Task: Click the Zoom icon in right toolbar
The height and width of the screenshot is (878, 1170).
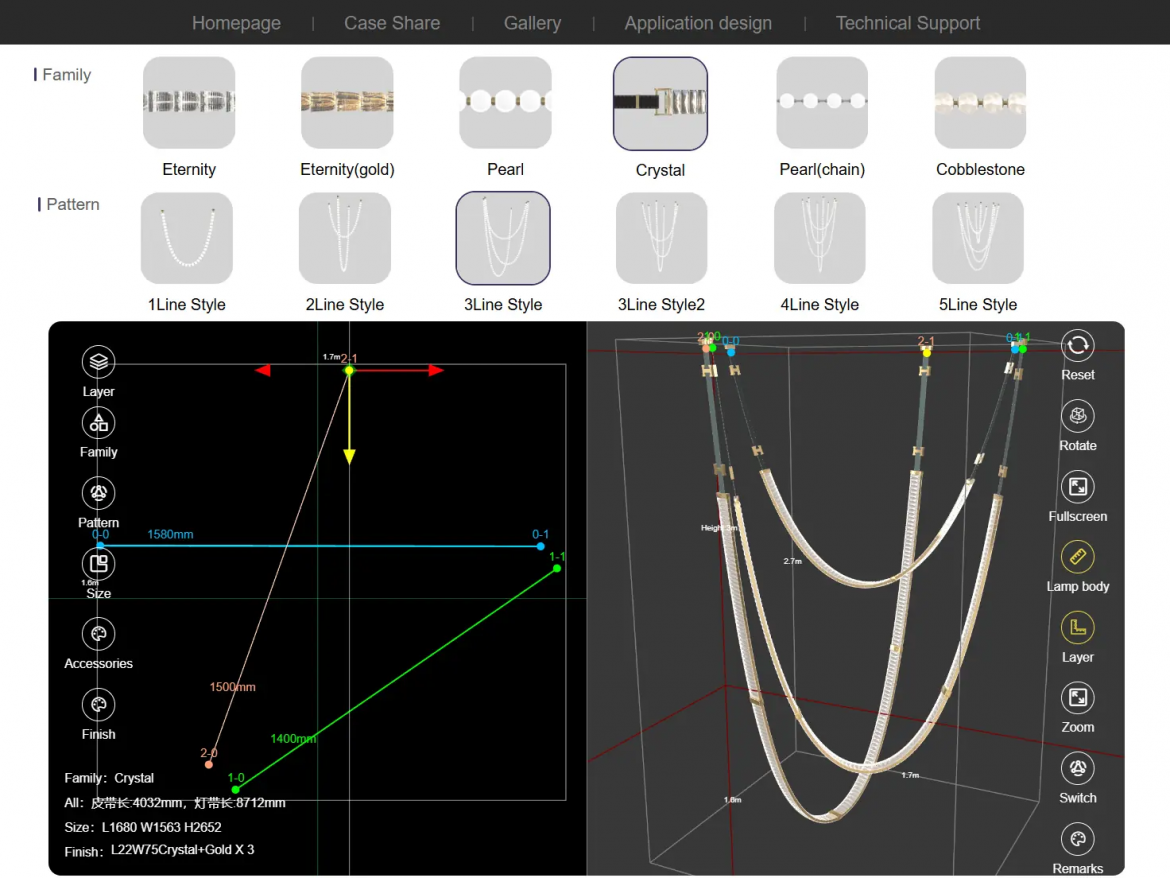Action: [x=1077, y=698]
